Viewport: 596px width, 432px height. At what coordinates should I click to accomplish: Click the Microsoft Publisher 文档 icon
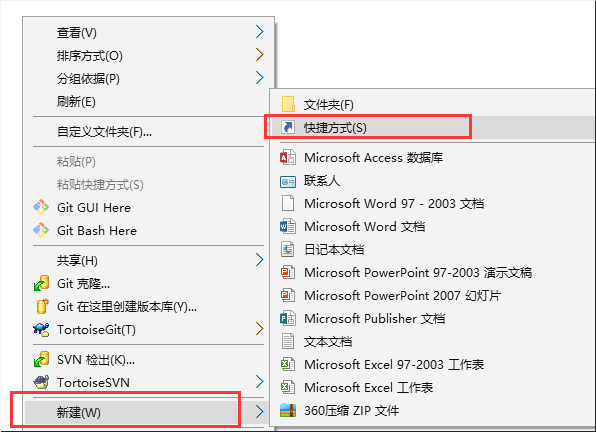pos(288,318)
